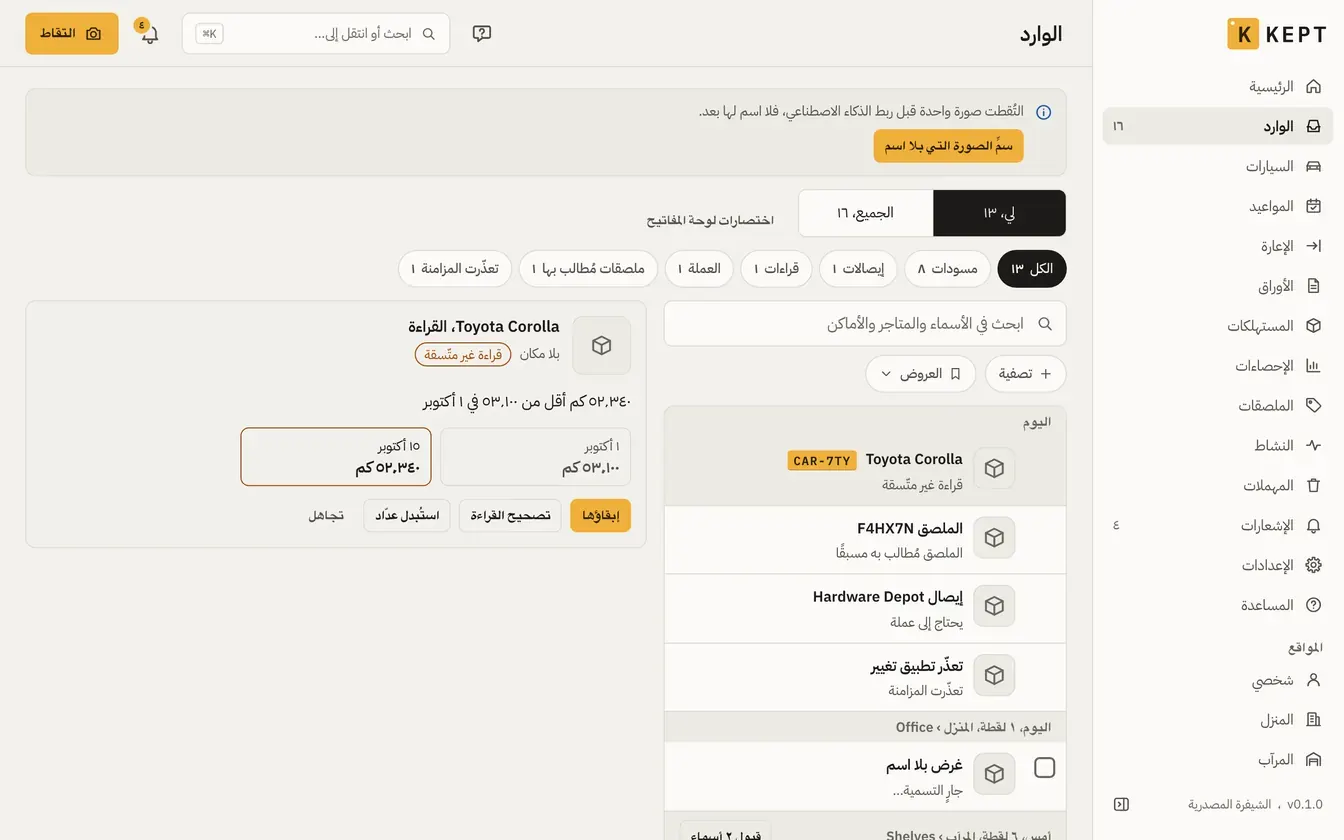Open الإعارة lending section
1344x840 pixels.
click(x=1217, y=246)
